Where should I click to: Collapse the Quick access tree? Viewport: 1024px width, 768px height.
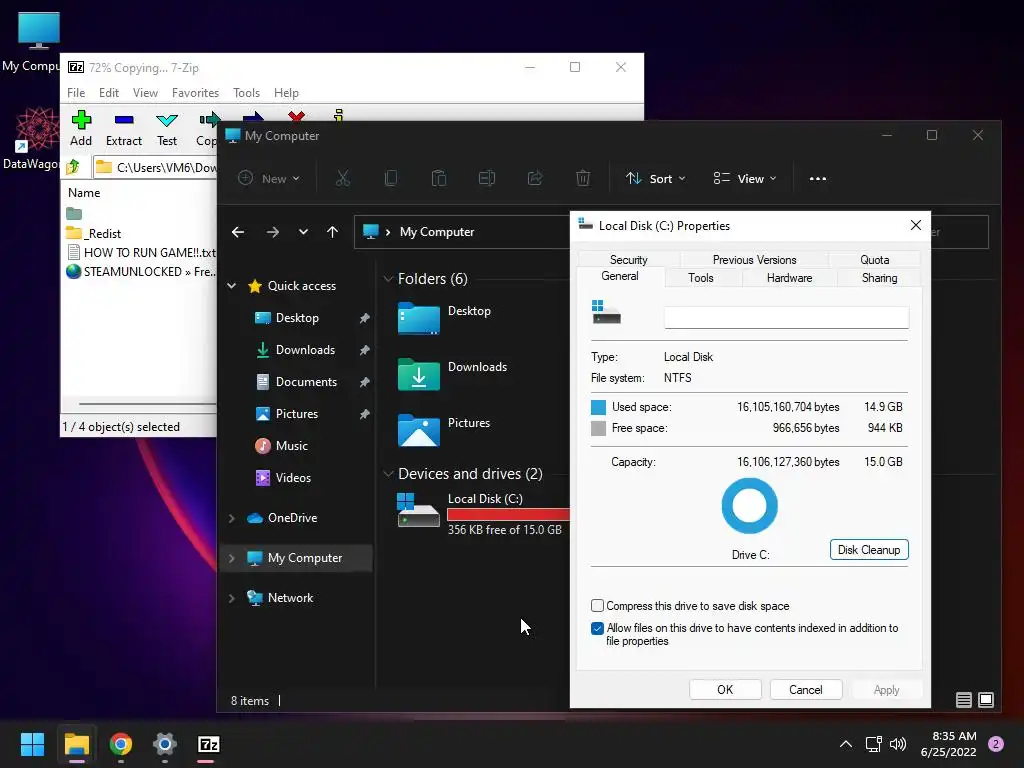(231, 286)
